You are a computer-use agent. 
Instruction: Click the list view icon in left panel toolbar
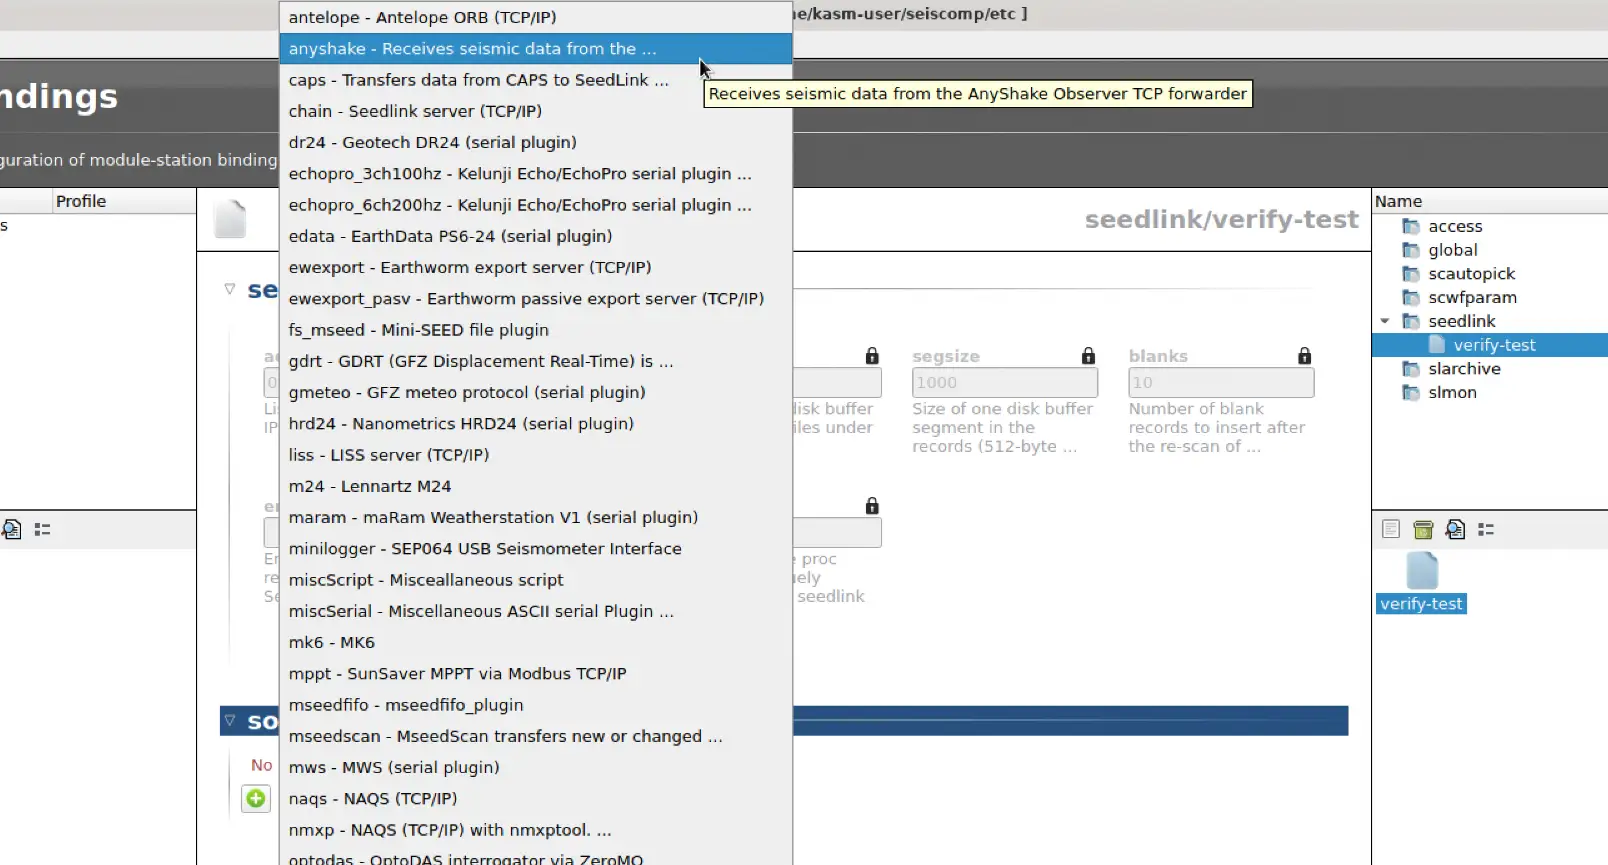coord(42,529)
